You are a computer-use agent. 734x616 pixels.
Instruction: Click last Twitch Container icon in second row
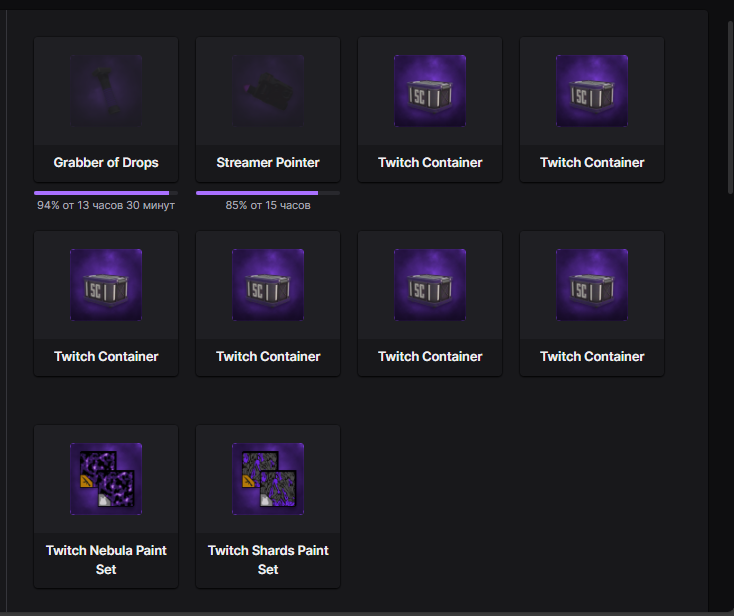(x=592, y=284)
